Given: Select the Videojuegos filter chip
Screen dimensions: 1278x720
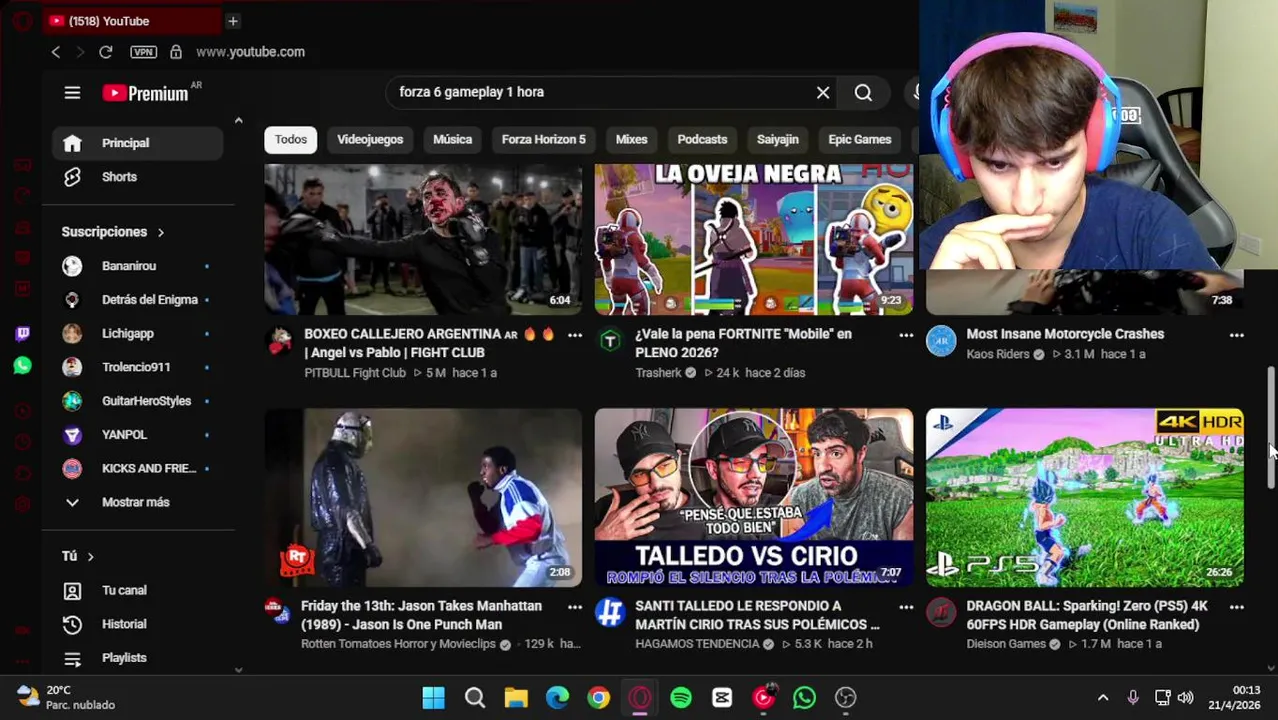Looking at the screenshot, I should [x=370, y=139].
